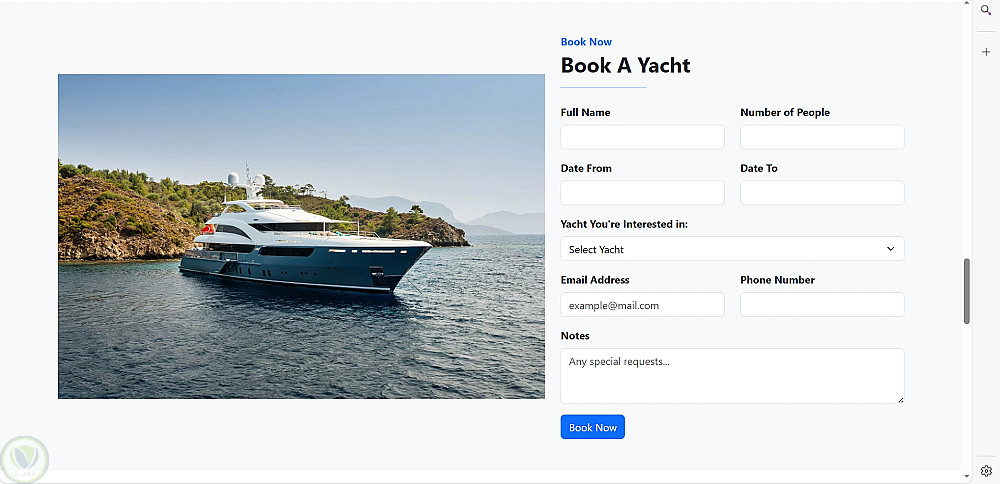Click the scrollbar down arrow
Screen dimensions: 1000x484
pos(966,476)
